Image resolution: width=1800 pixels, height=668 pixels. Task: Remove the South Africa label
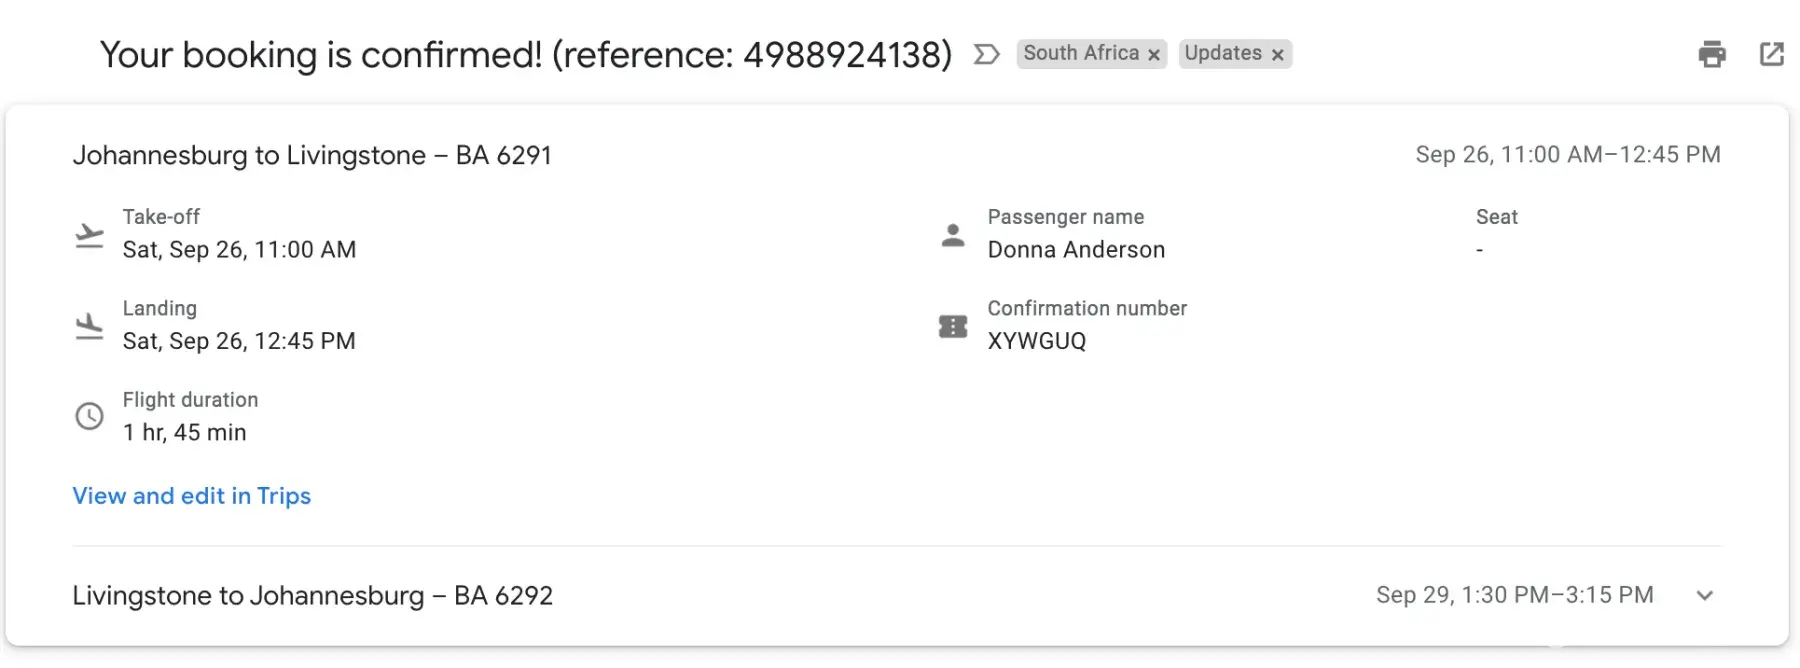tap(1154, 55)
